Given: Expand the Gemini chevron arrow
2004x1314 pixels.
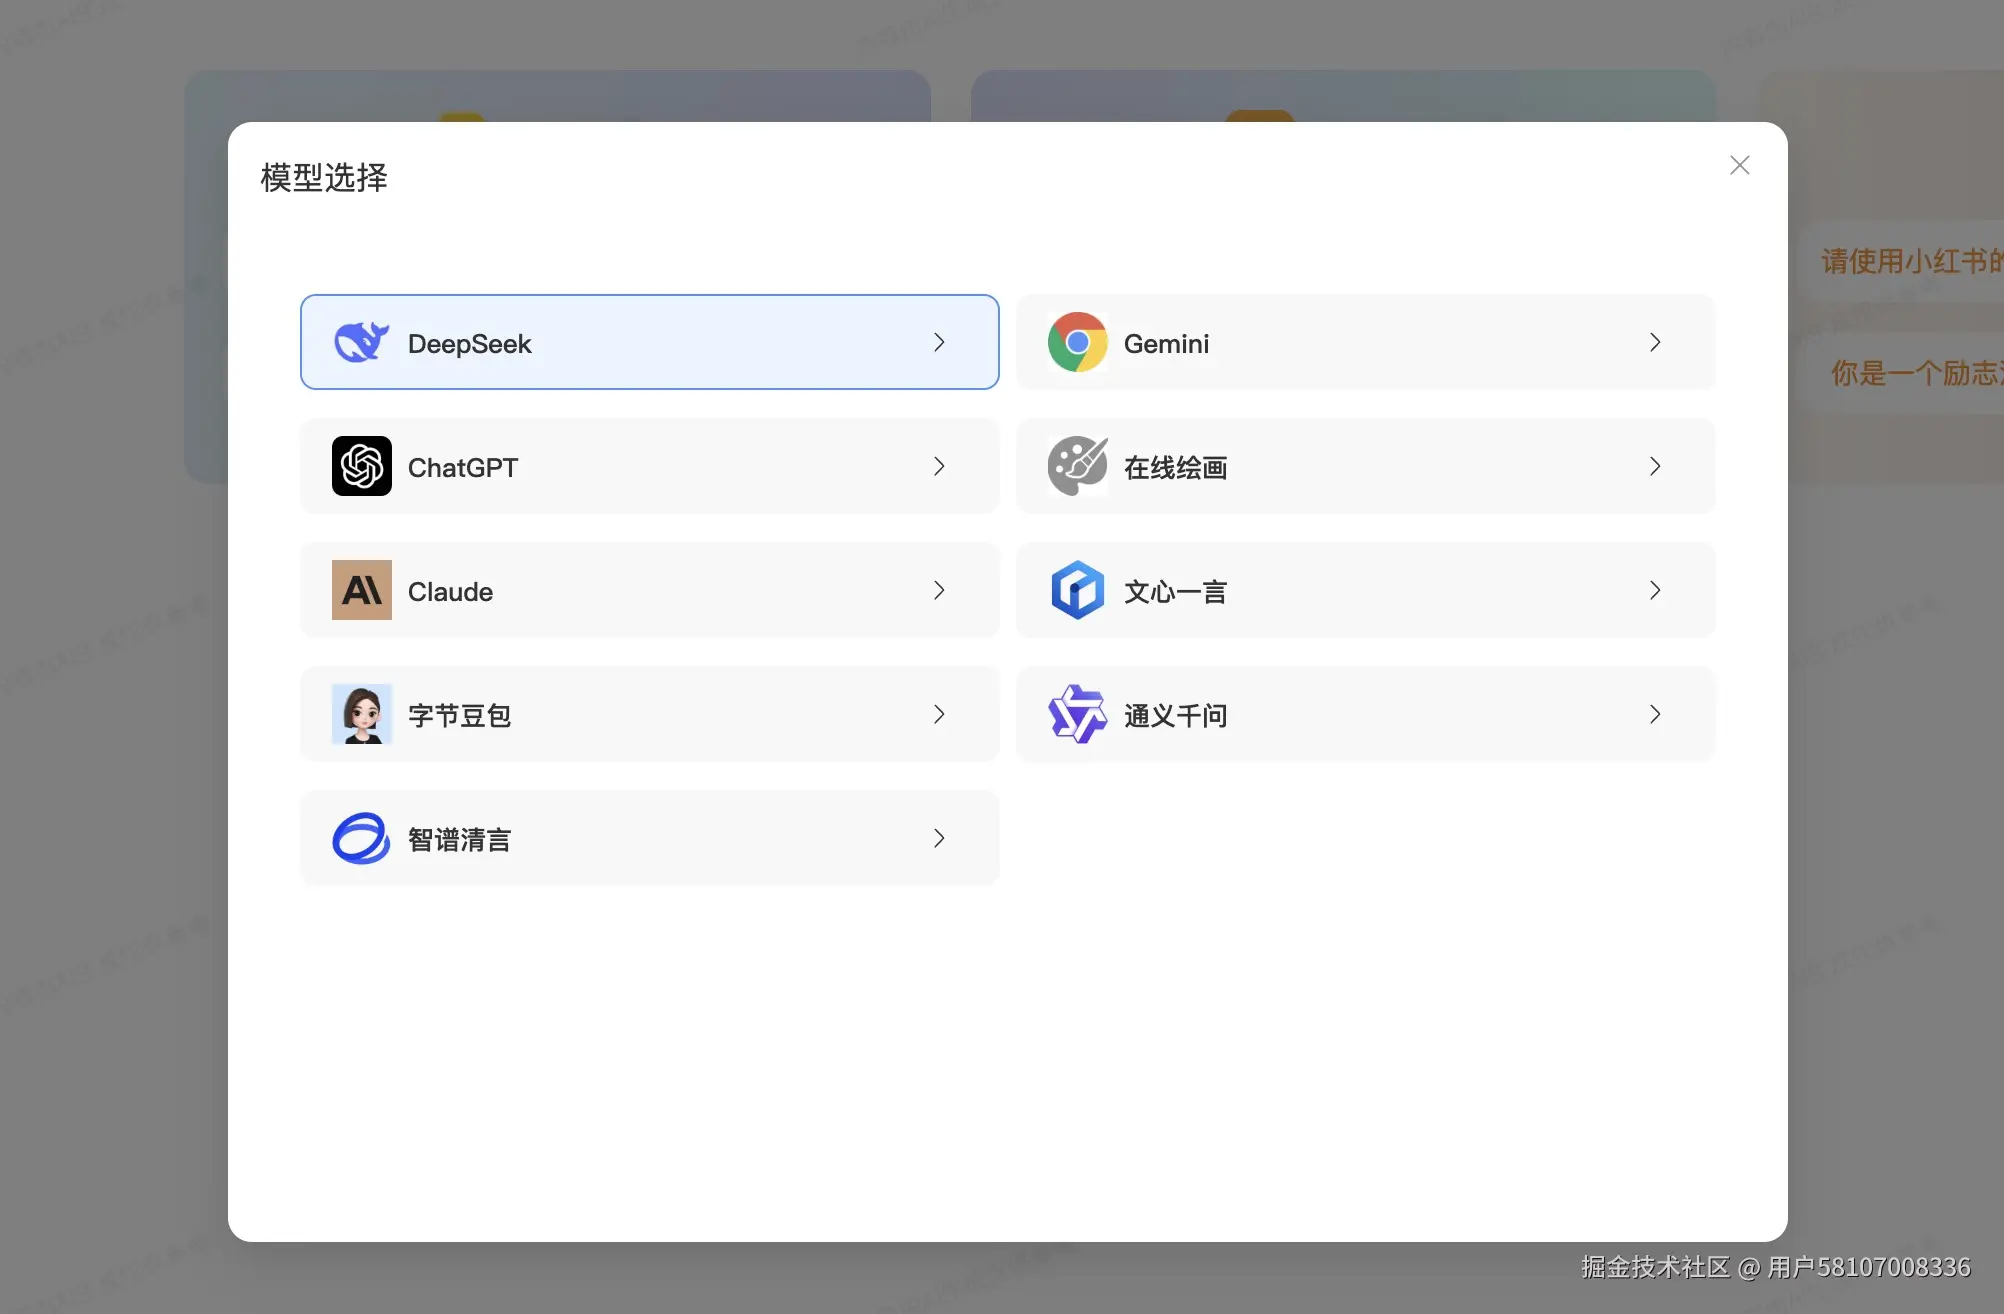Looking at the screenshot, I should click(x=1655, y=342).
